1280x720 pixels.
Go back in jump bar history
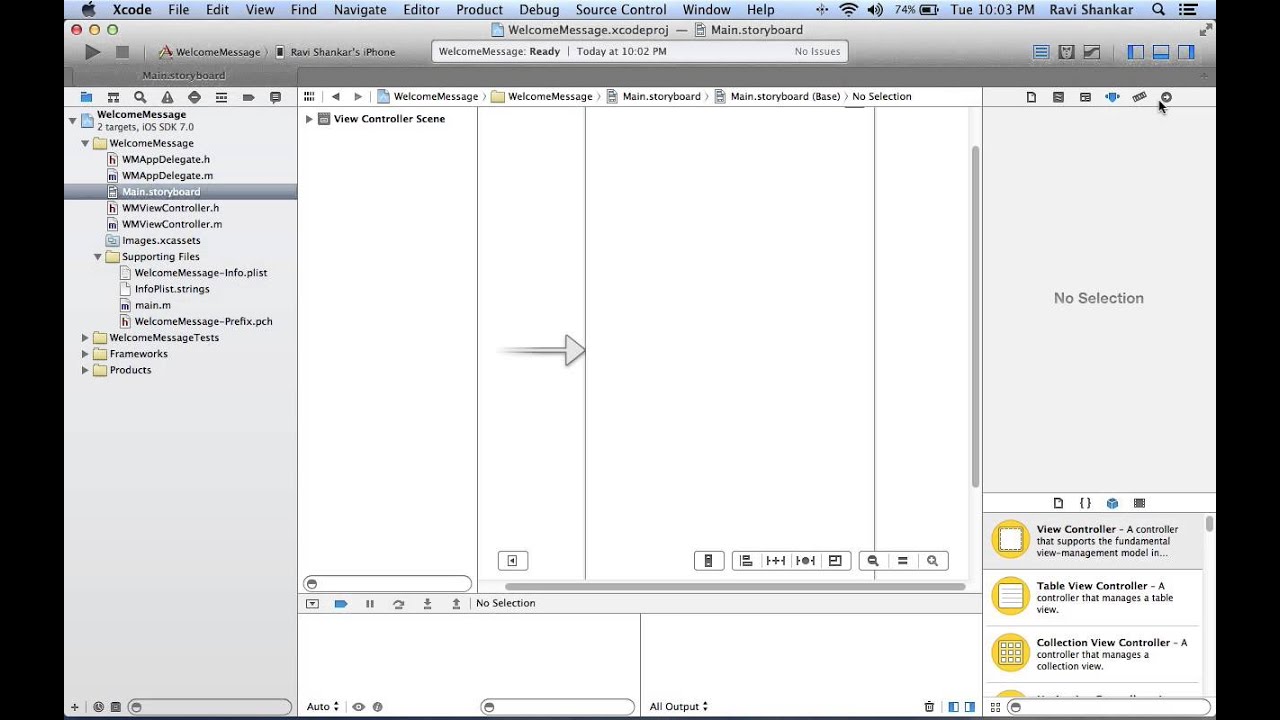[335, 97]
